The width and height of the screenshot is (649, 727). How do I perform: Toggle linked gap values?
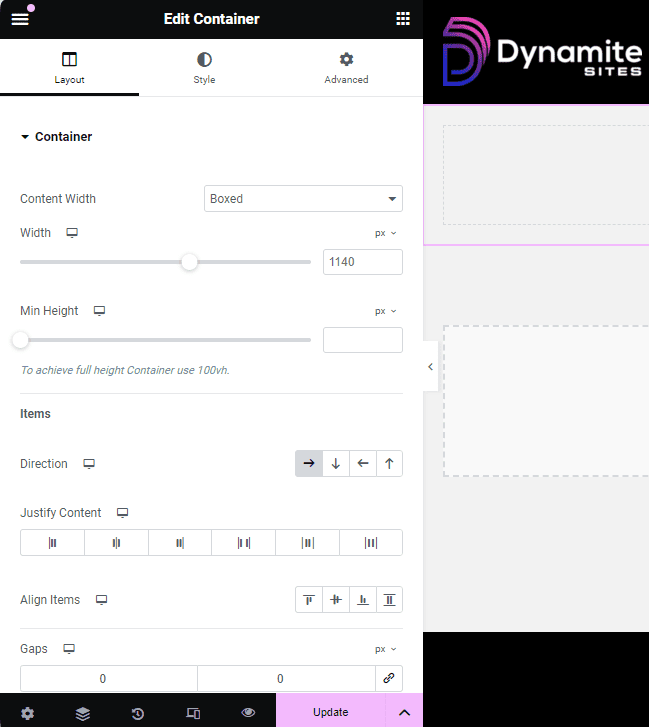(x=389, y=678)
